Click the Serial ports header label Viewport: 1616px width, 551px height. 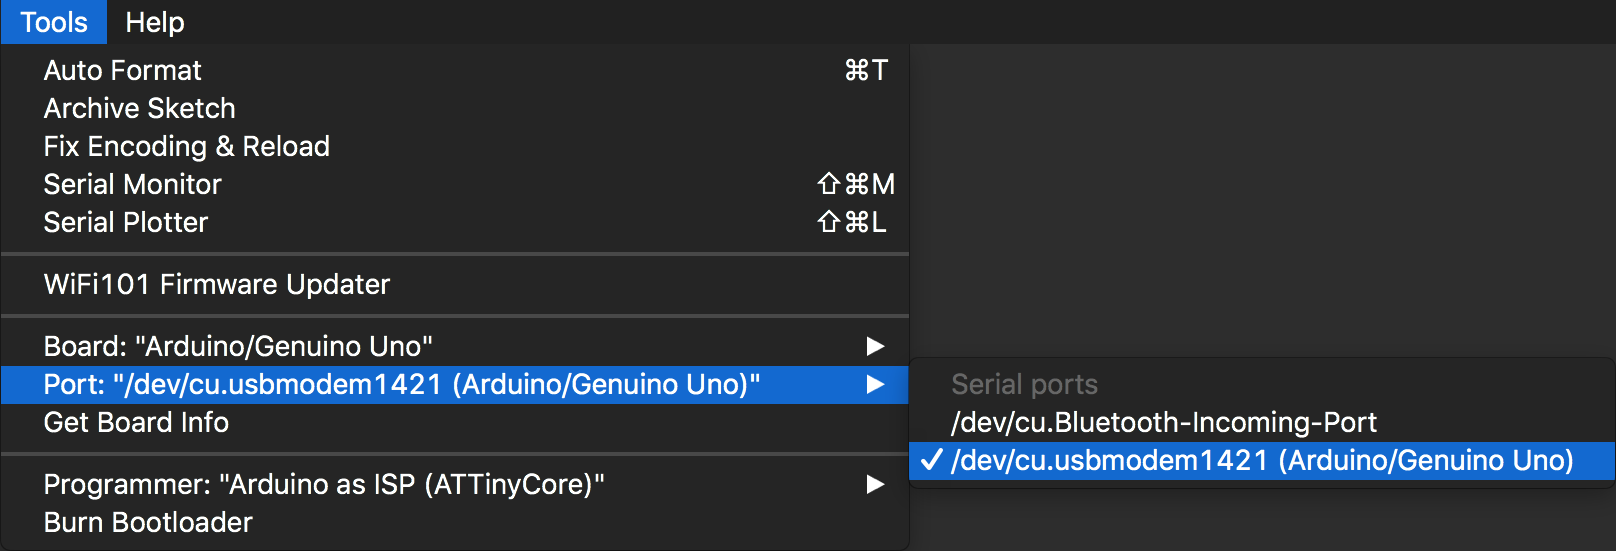pos(1024,384)
